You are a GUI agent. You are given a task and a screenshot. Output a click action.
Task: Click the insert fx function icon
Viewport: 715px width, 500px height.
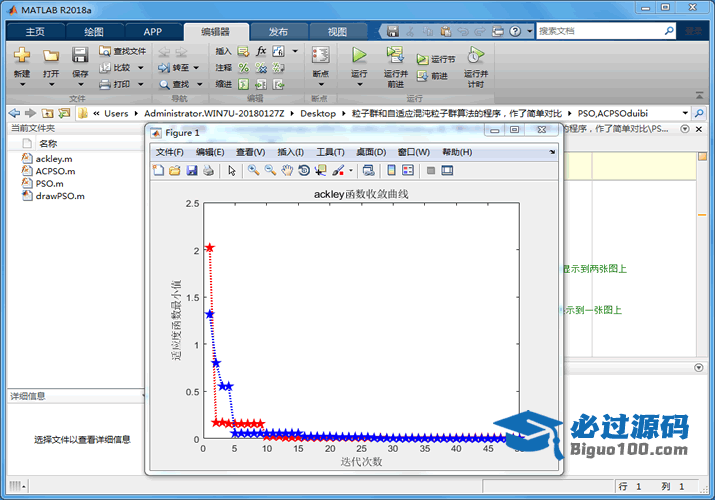[x=261, y=51]
